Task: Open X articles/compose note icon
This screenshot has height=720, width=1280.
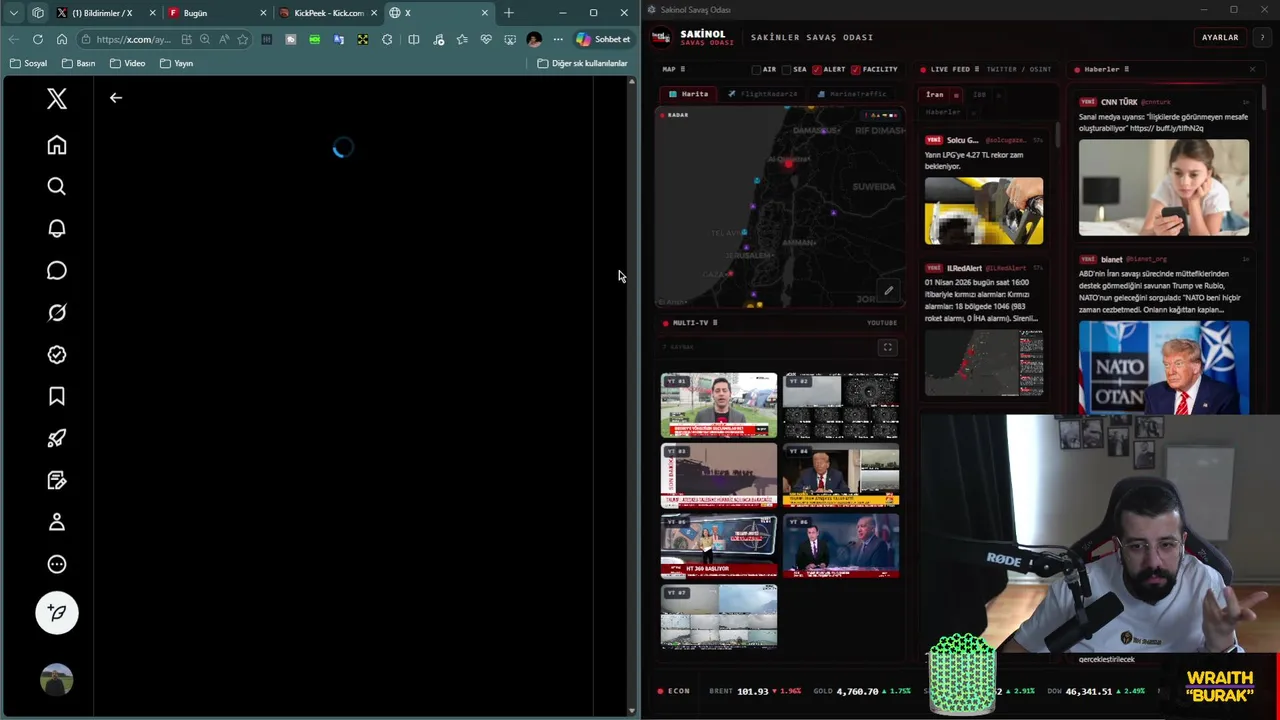Action: tap(57, 480)
